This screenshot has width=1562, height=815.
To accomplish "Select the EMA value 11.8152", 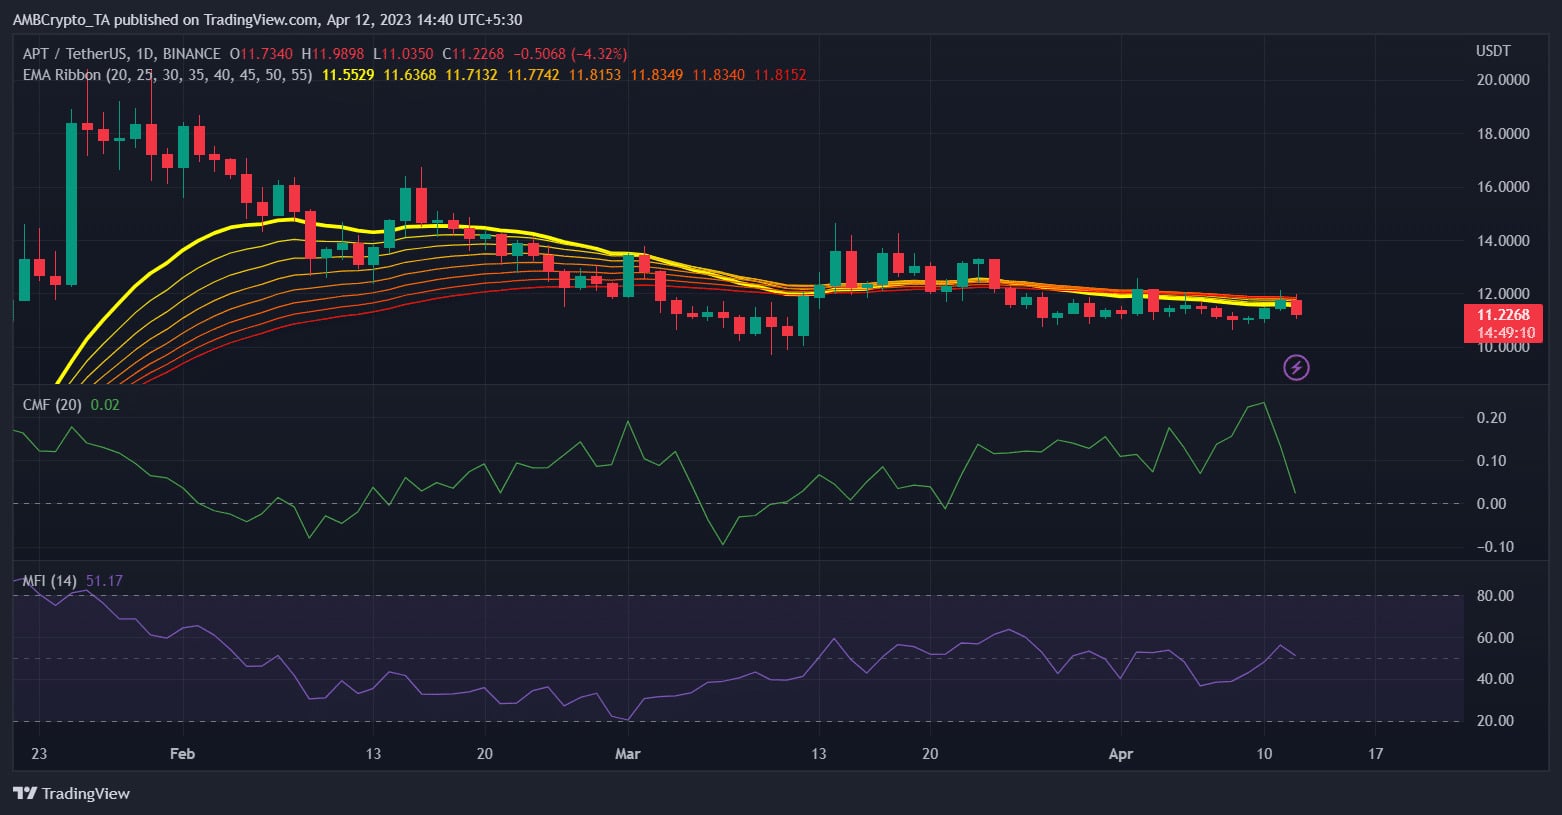I will tap(780, 75).
